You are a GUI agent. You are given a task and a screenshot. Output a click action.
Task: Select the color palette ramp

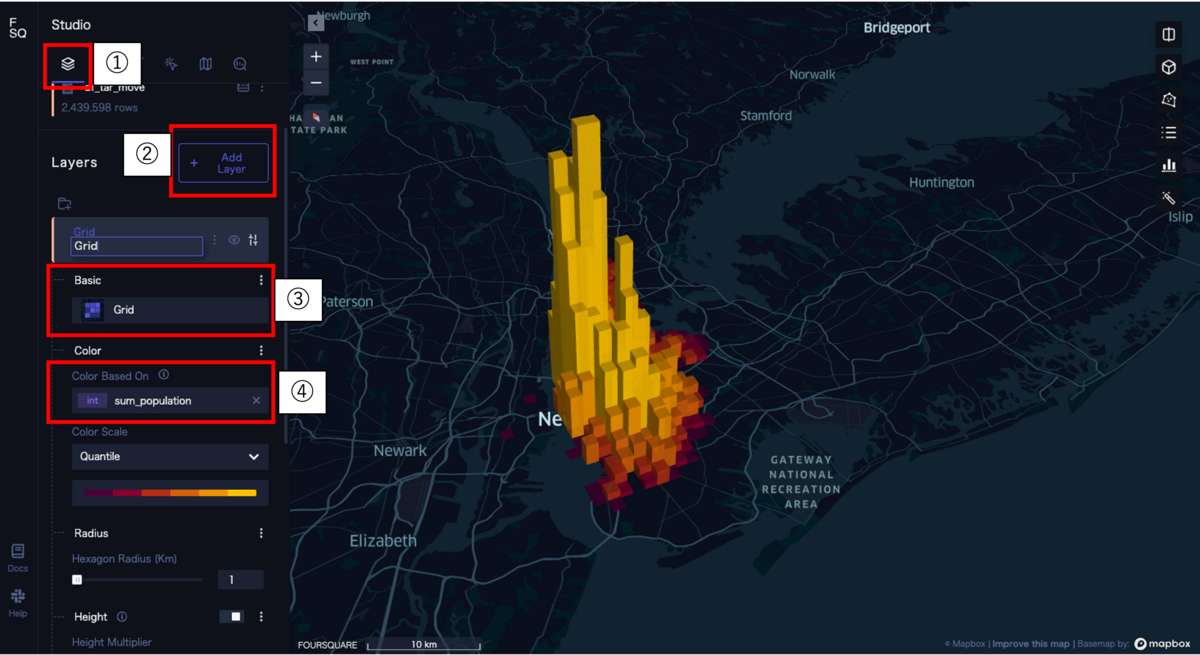point(170,492)
